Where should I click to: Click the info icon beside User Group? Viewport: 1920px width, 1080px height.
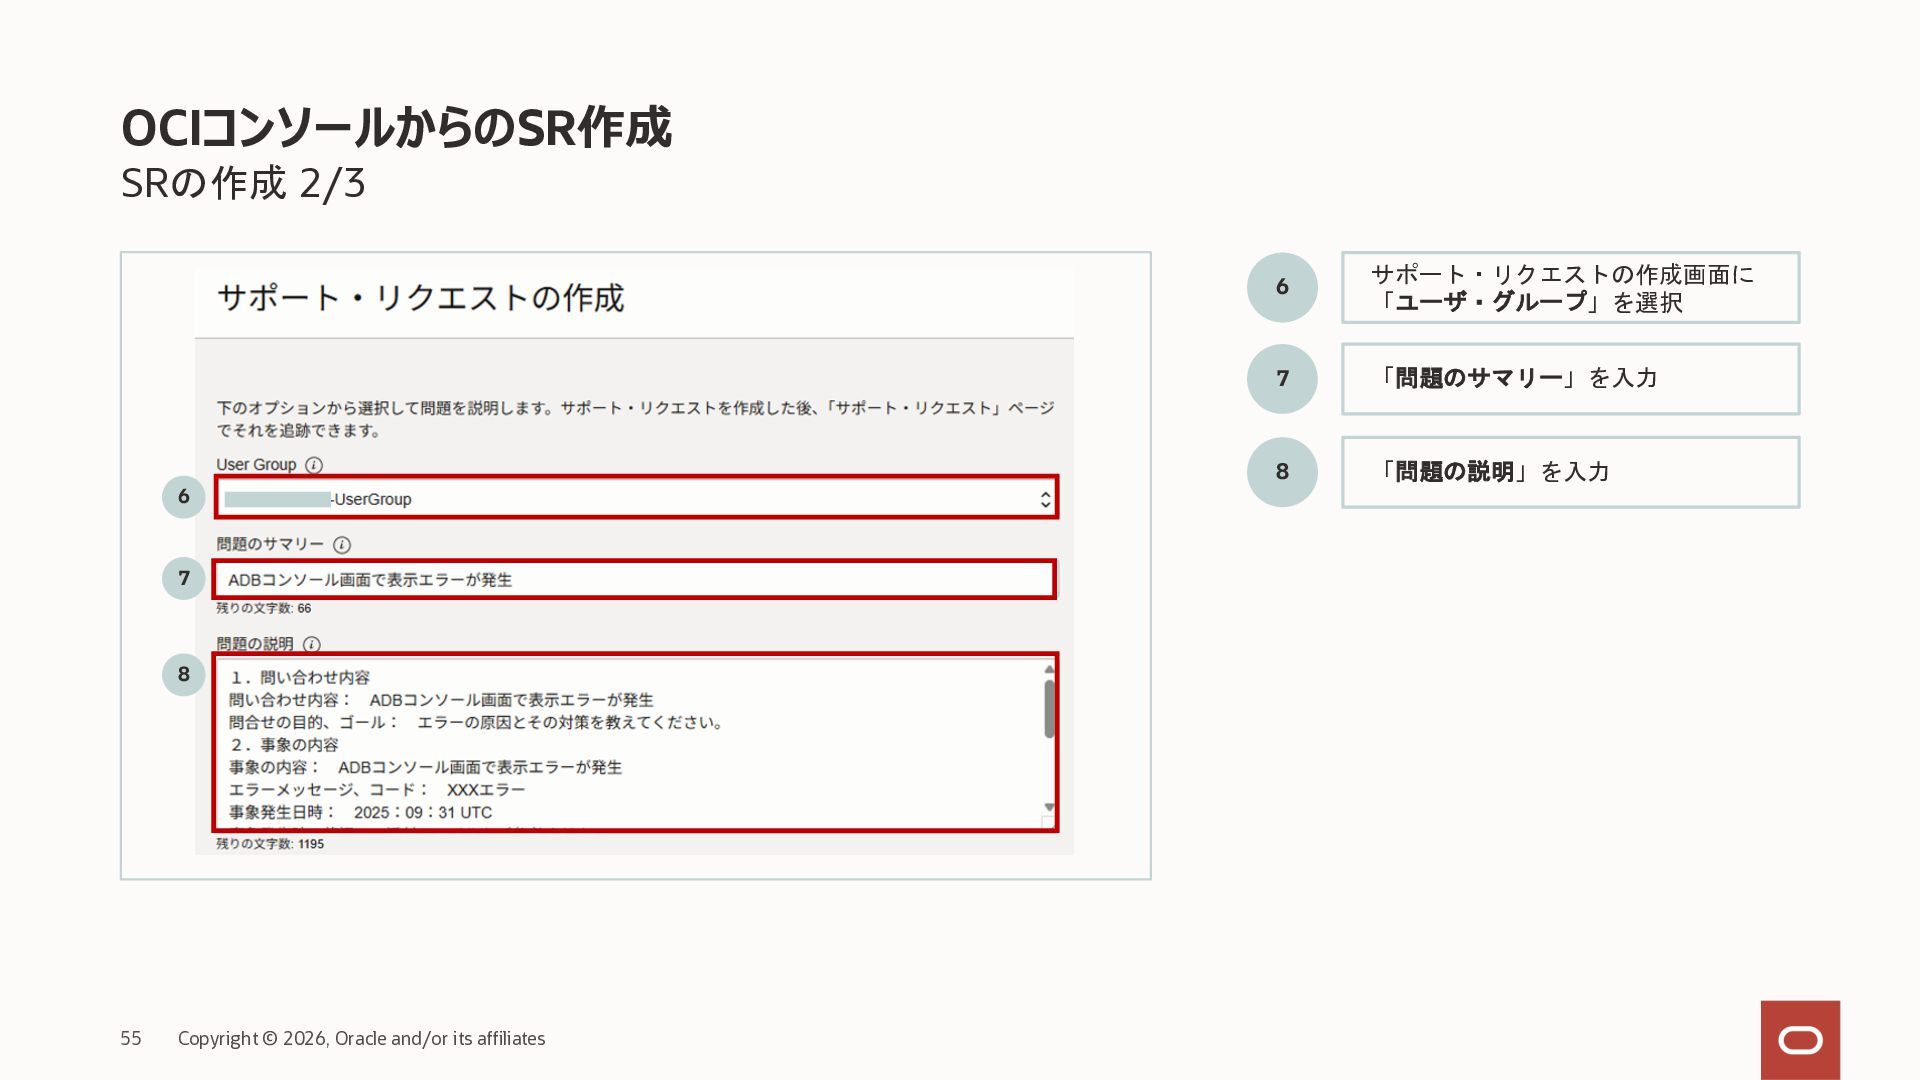(314, 465)
